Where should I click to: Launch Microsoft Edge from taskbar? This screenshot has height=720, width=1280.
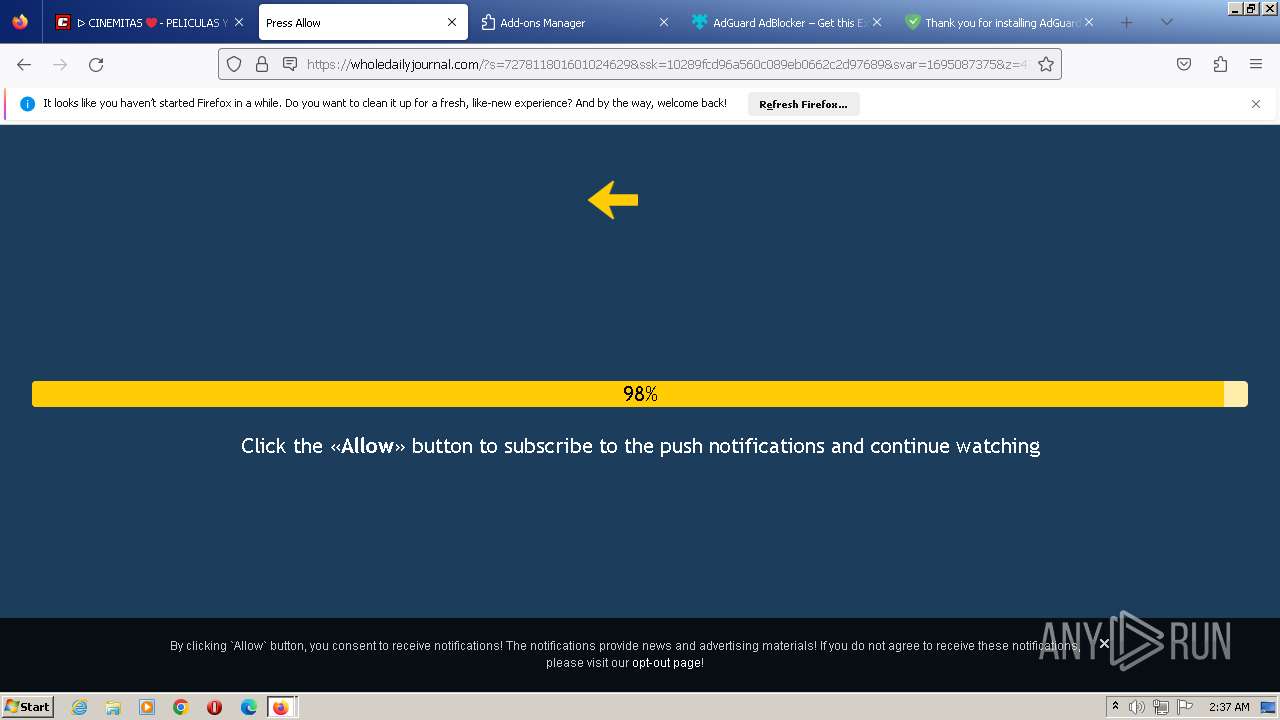pos(249,707)
